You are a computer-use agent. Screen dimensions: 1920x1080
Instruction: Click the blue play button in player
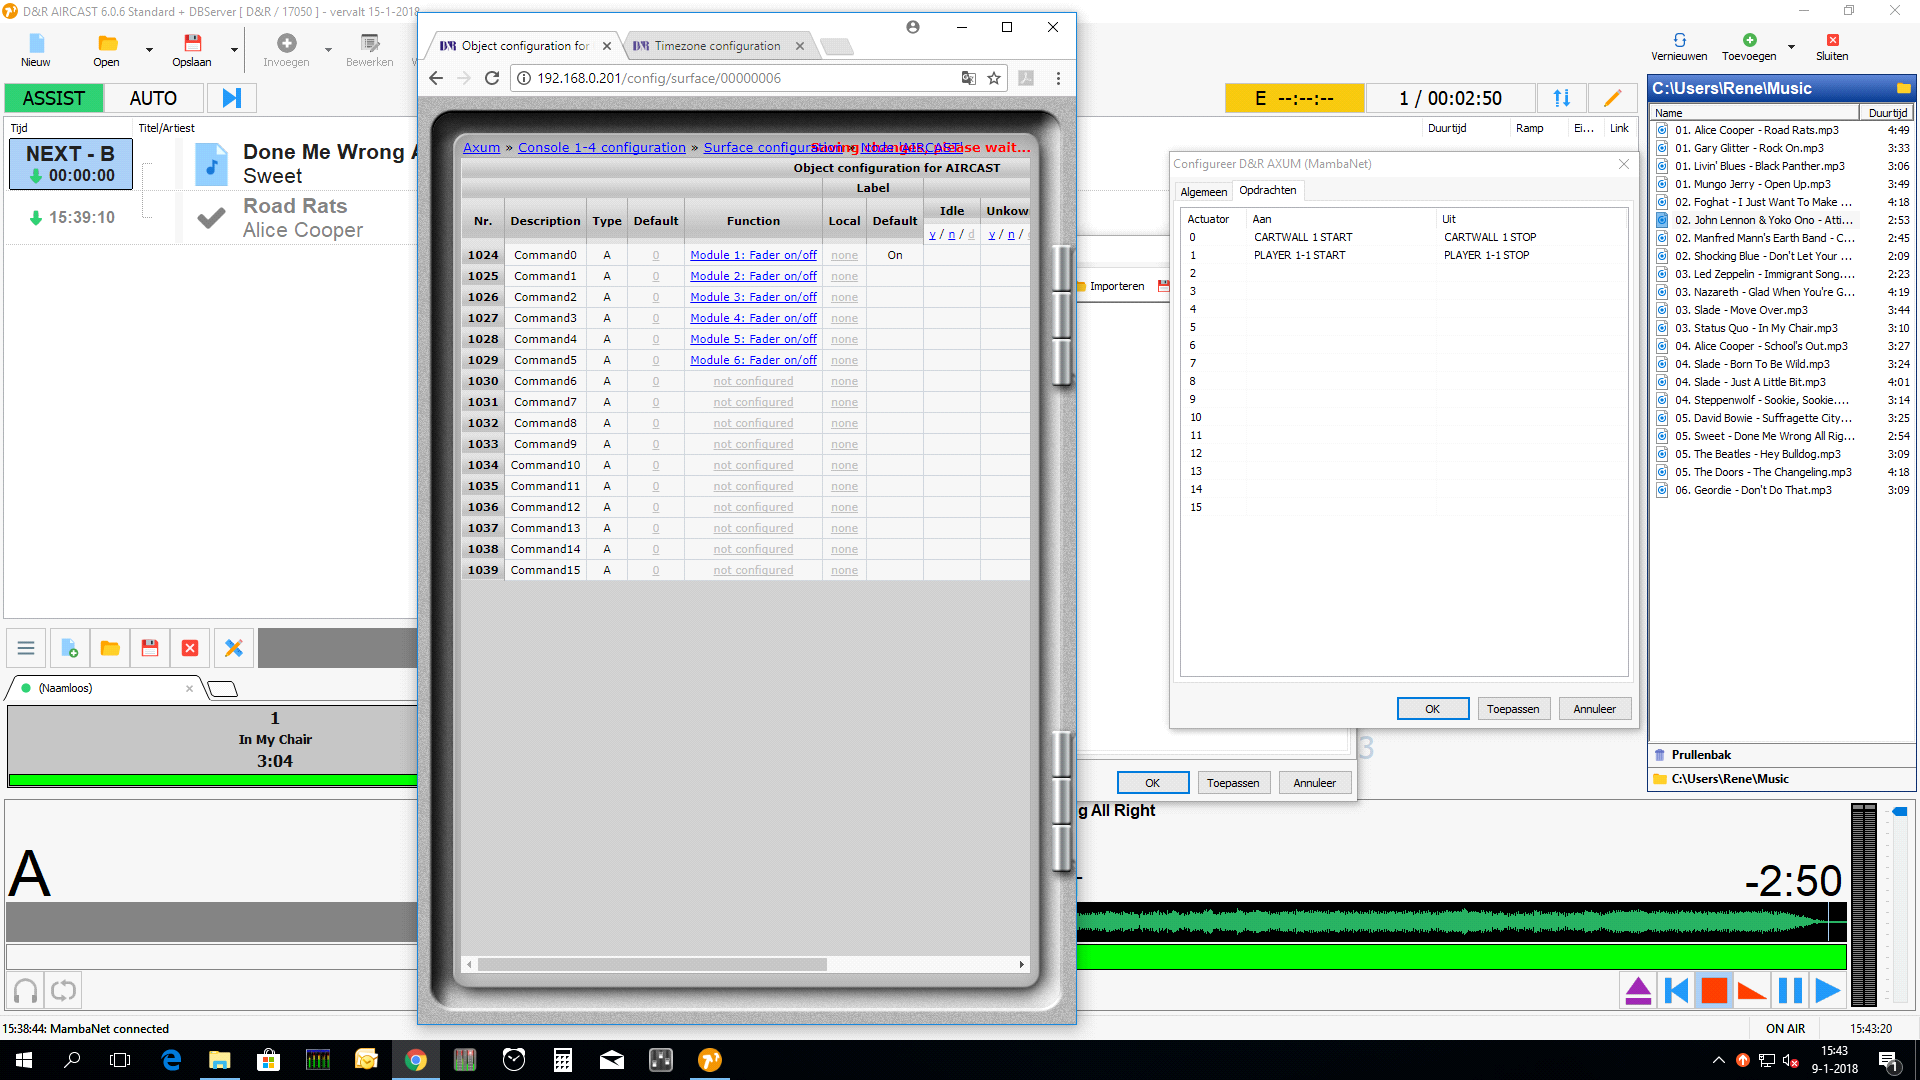tap(1827, 991)
